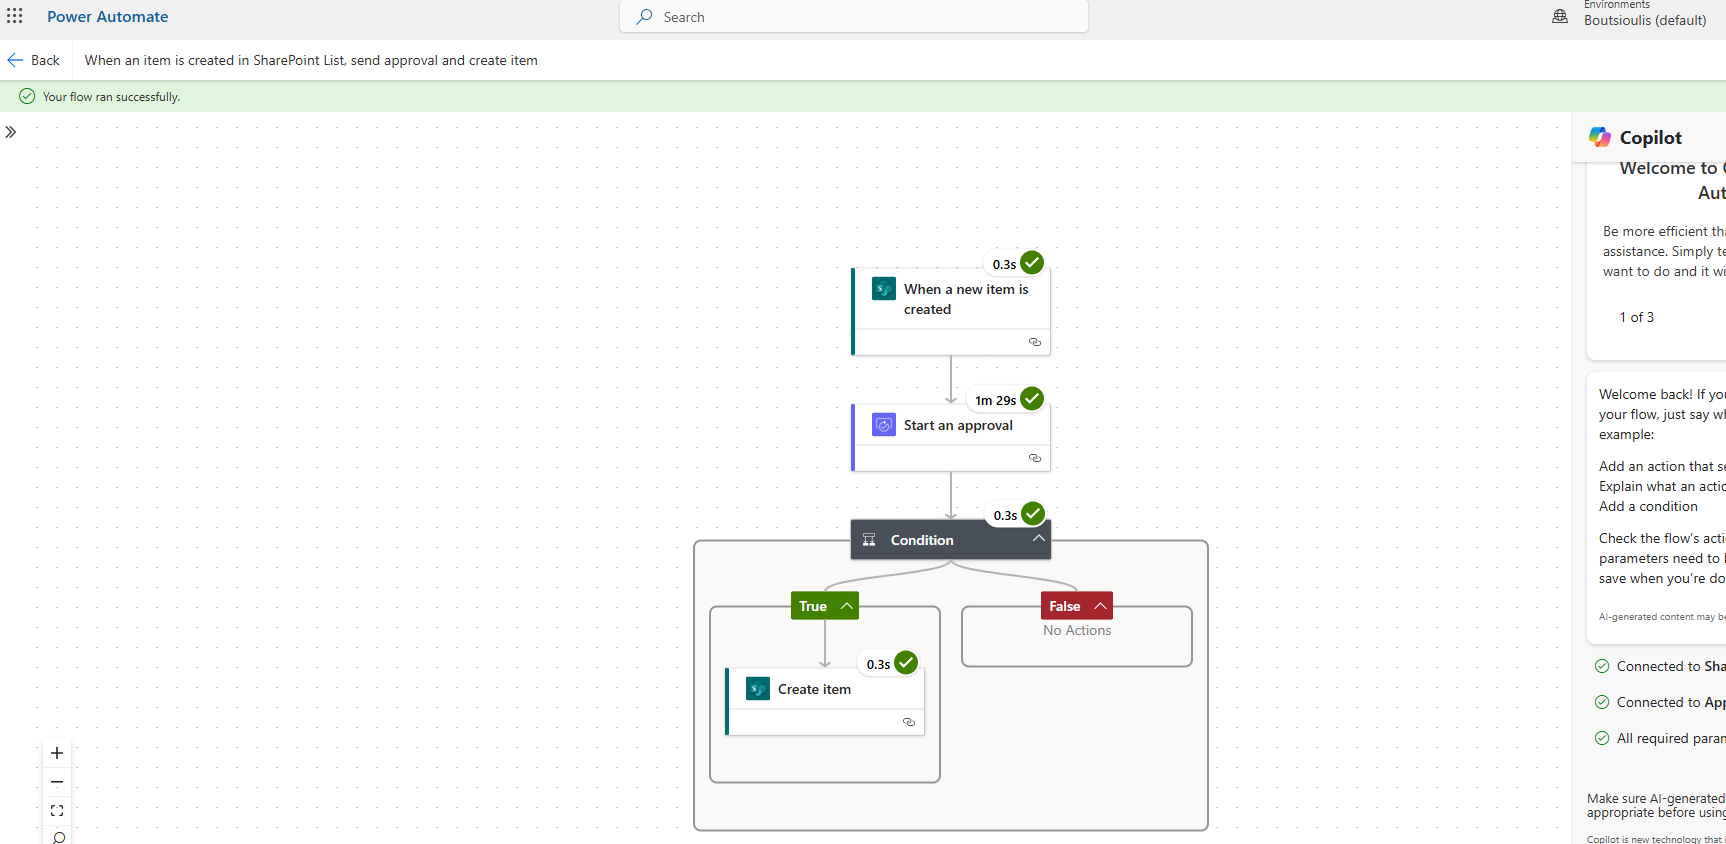
Task: Open the Condition action card
Action: pos(951,539)
